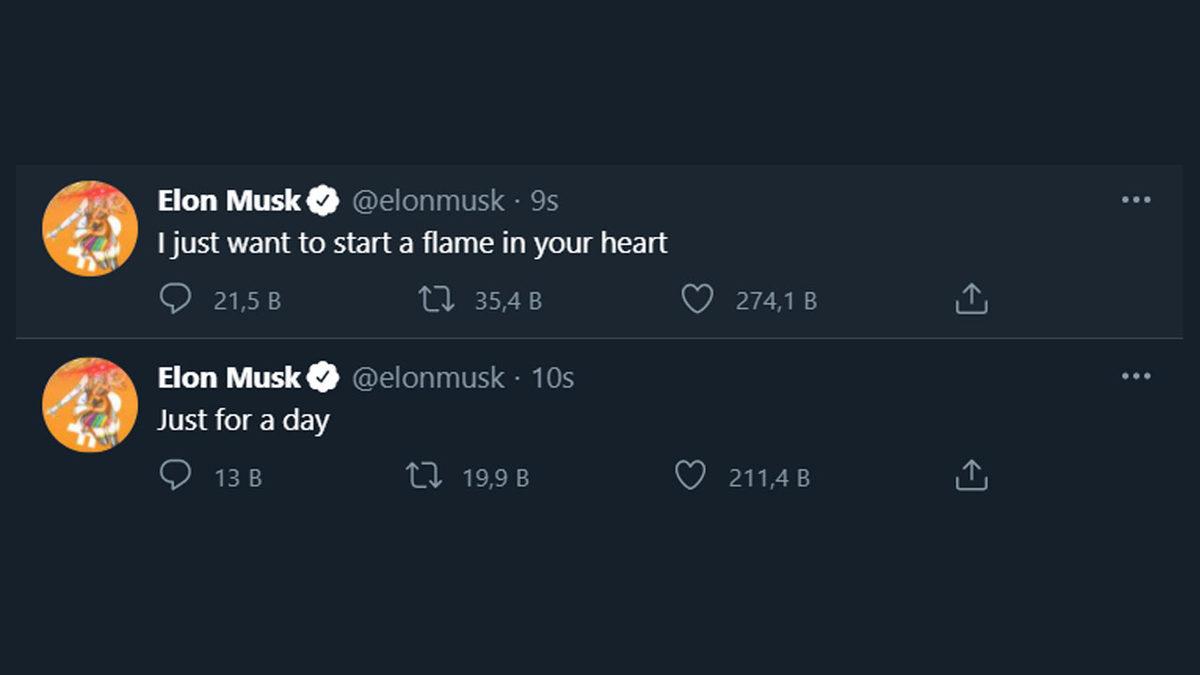Open more options on the 9s tweet
Viewport: 1200px width, 675px height.
[x=1136, y=200]
